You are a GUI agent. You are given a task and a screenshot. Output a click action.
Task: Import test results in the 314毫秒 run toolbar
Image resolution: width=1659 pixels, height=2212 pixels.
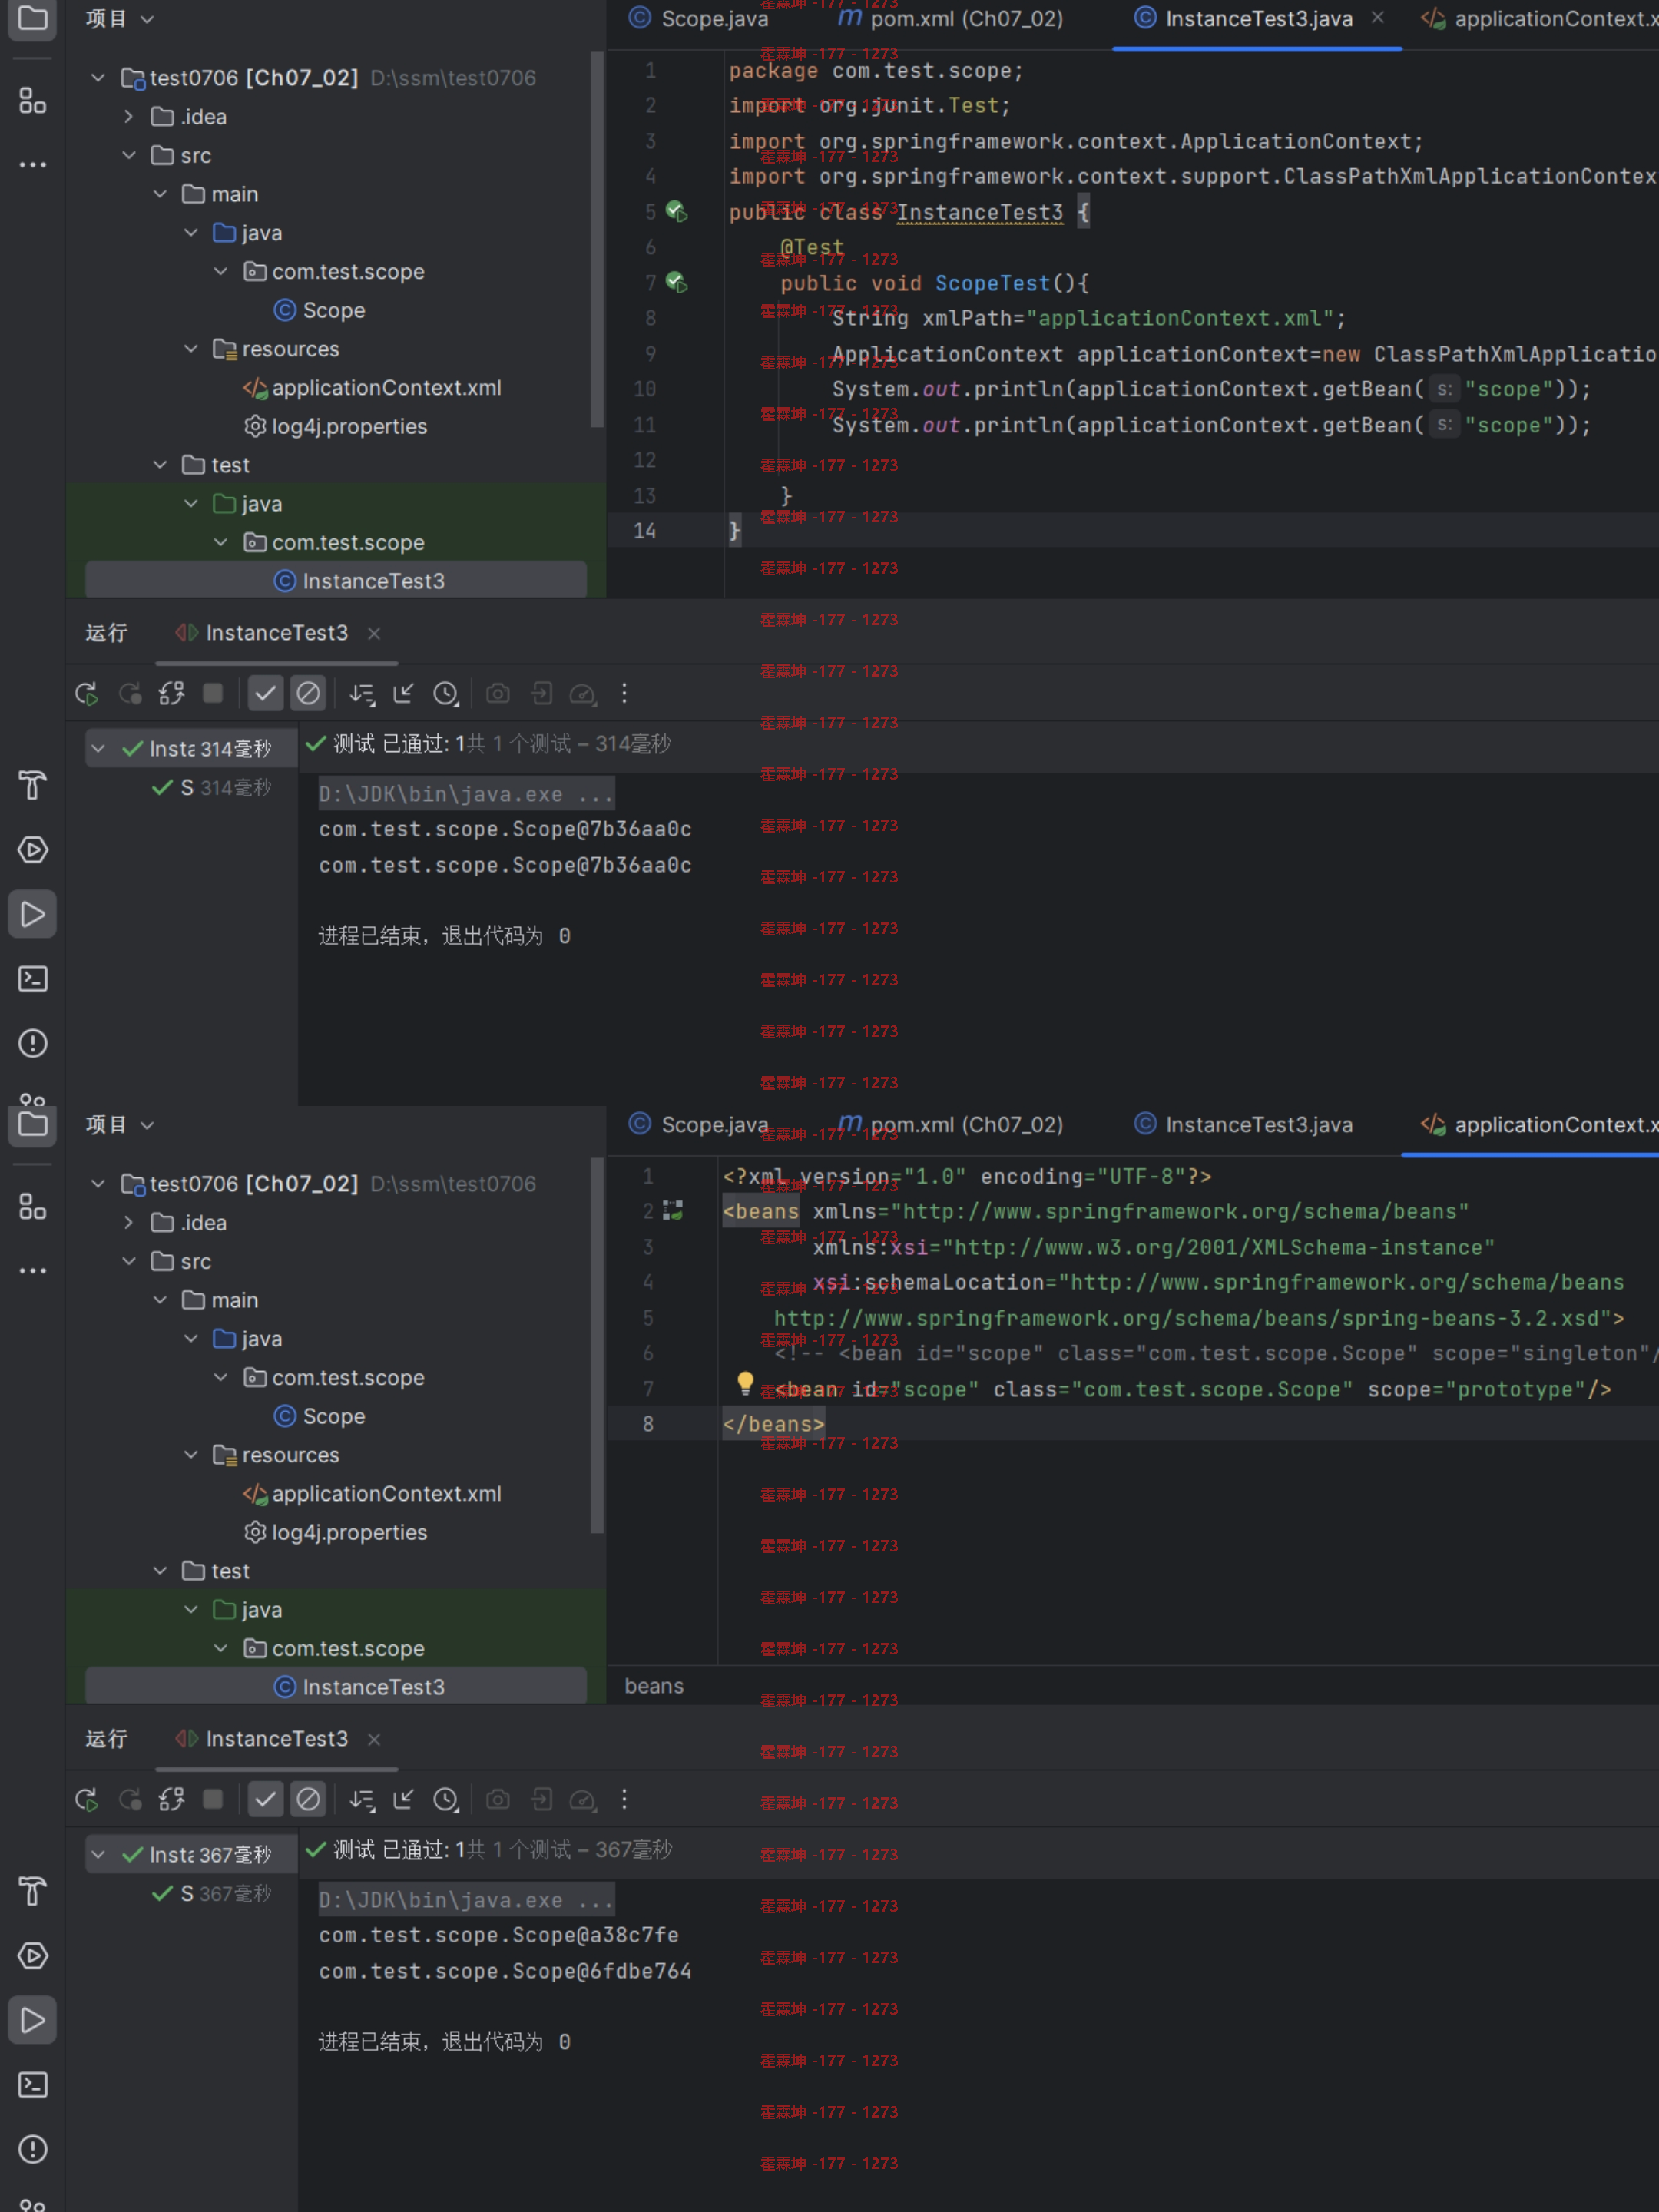[x=541, y=693]
